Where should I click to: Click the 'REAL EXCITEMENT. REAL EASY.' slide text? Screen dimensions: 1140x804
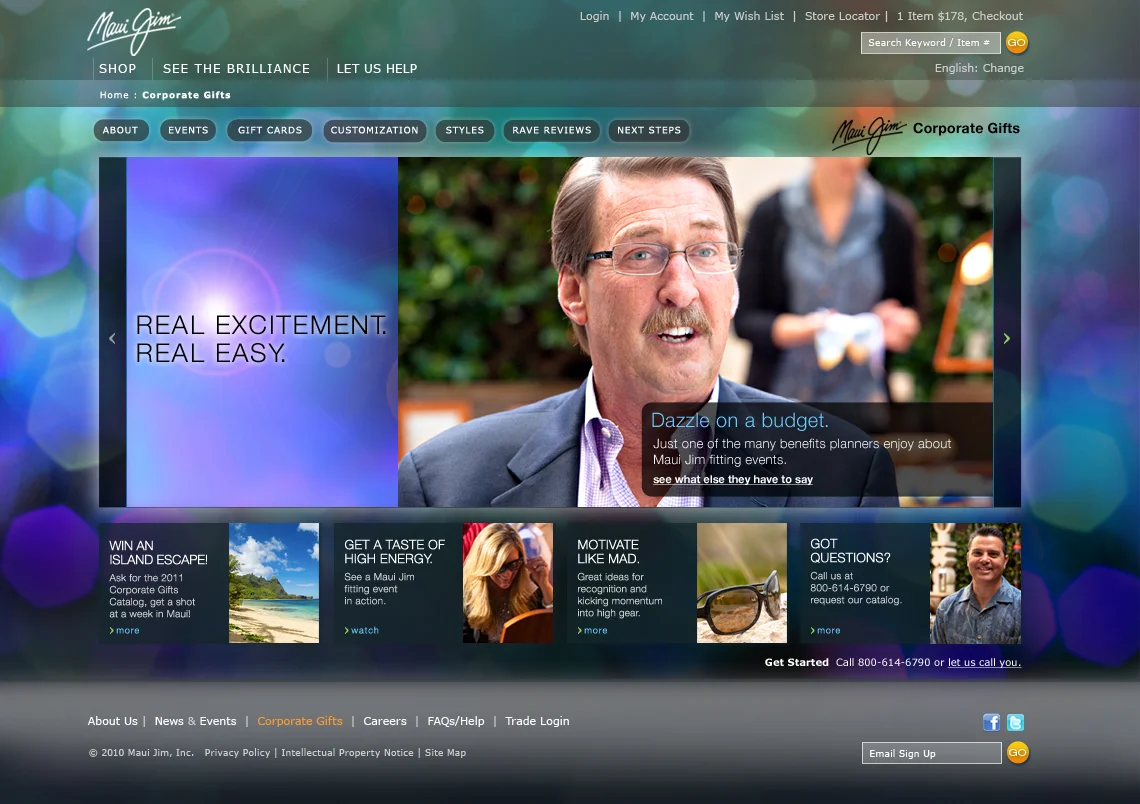click(262, 339)
